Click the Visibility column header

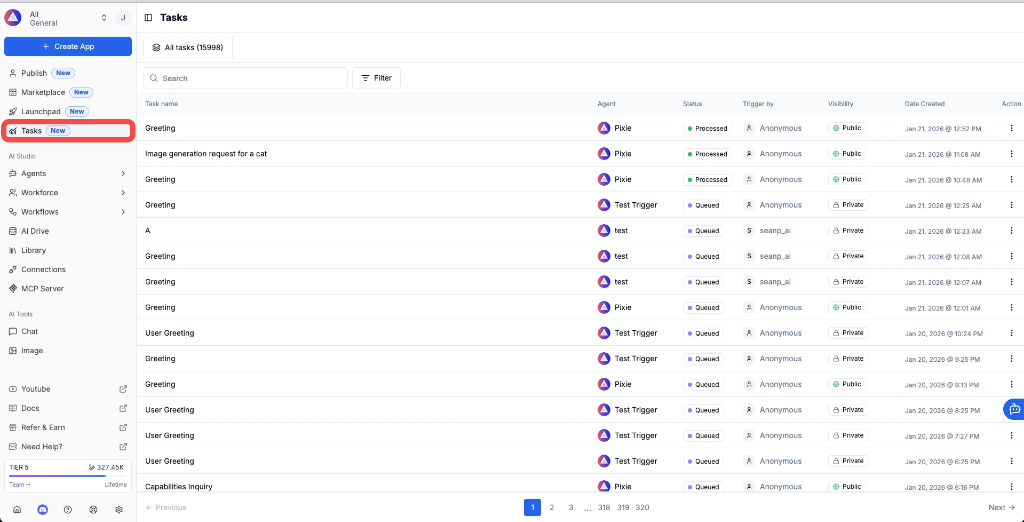840,104
